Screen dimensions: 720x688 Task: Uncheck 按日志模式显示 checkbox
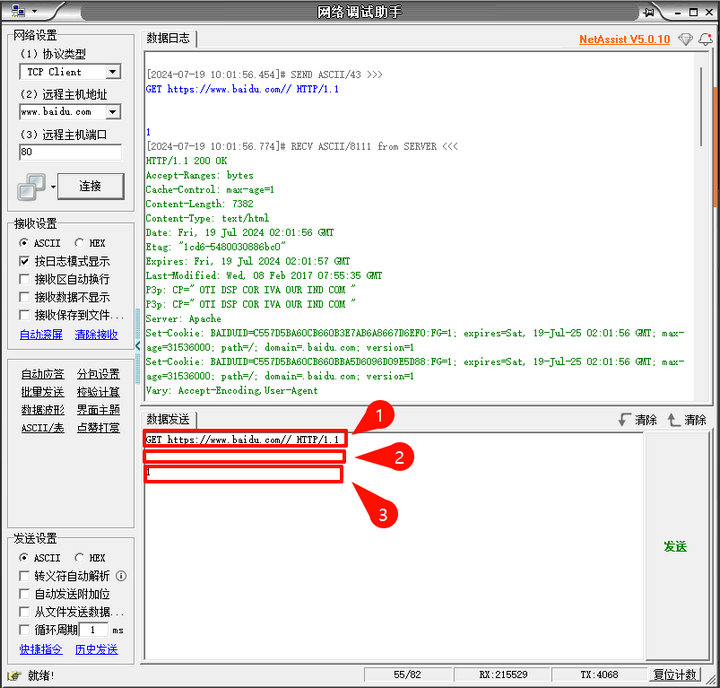pyautogui.click(x=25, y=261)
